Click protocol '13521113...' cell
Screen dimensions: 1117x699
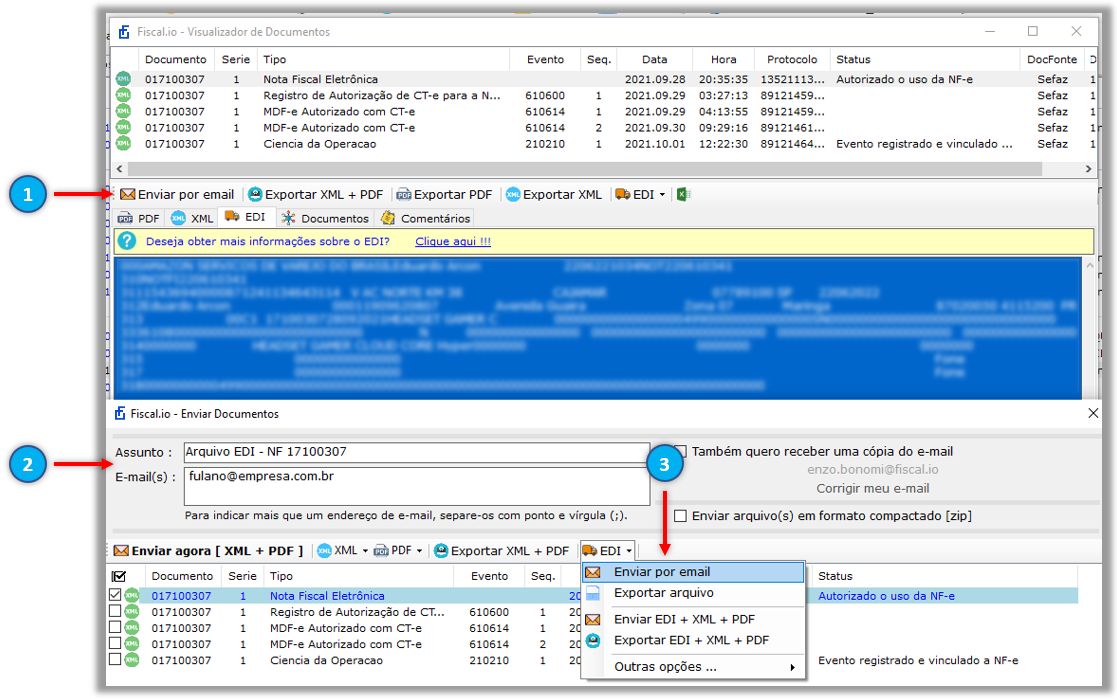tap(792, 79)
